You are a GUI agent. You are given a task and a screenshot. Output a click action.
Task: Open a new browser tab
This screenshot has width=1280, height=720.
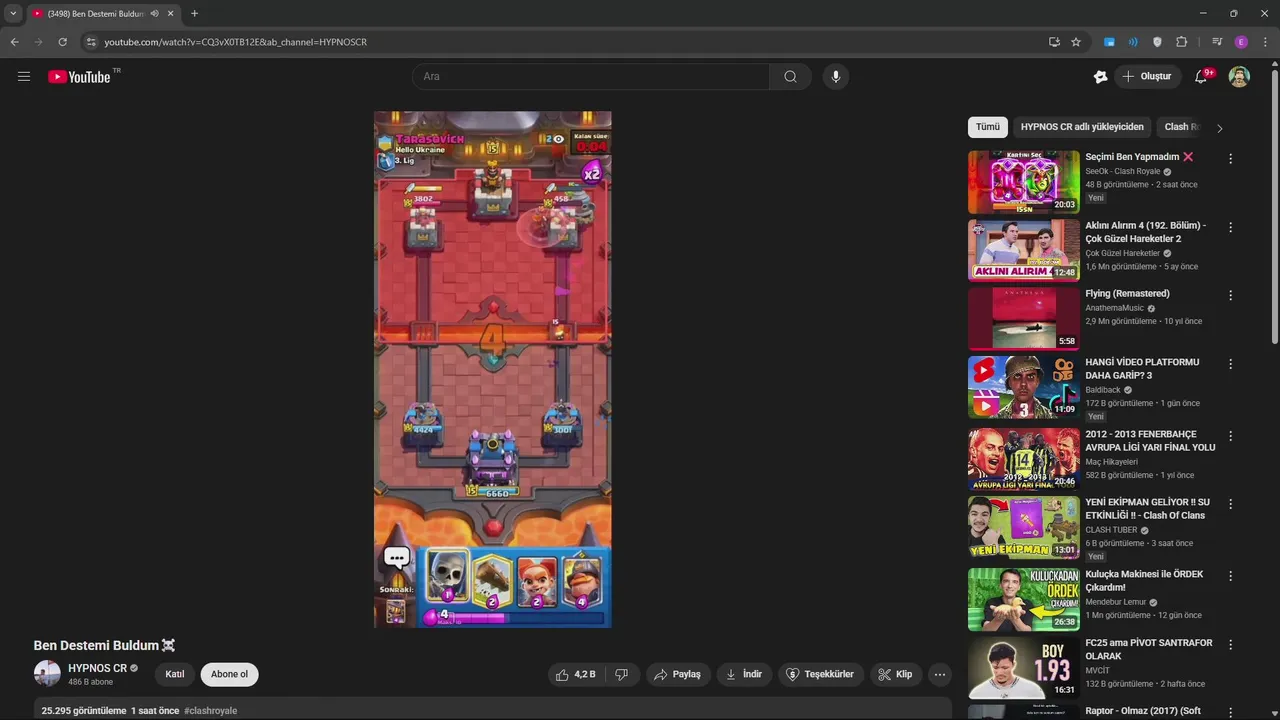(x=194, y=14)
